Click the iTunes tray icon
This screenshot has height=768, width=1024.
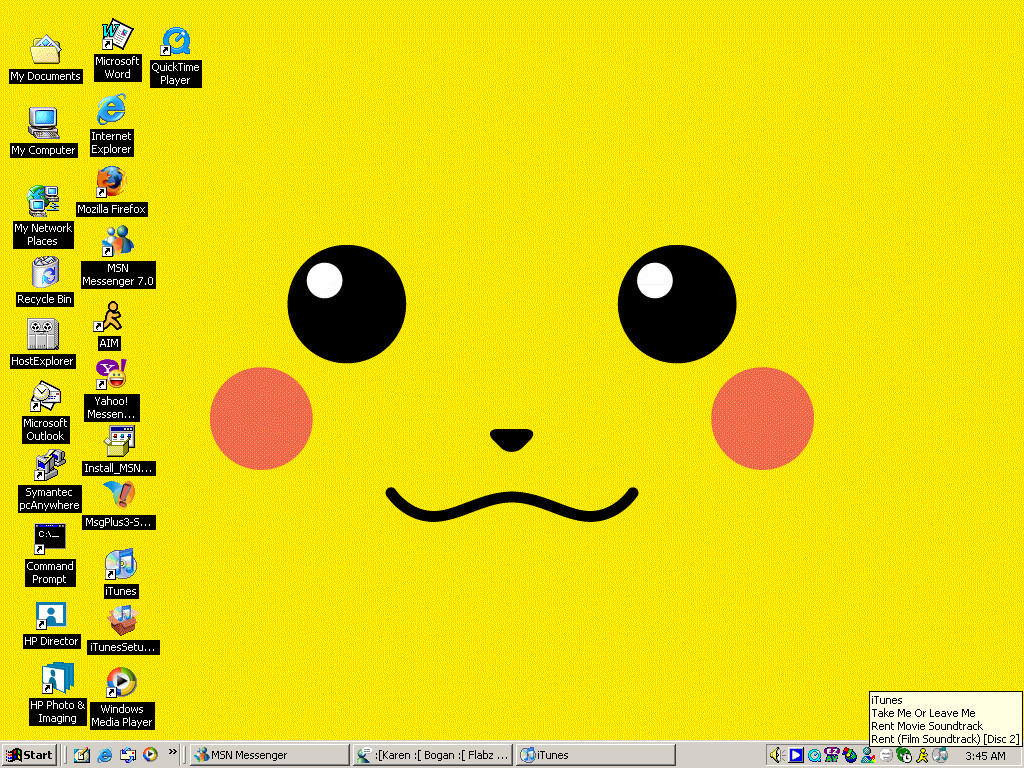click(x=940, y=754)
